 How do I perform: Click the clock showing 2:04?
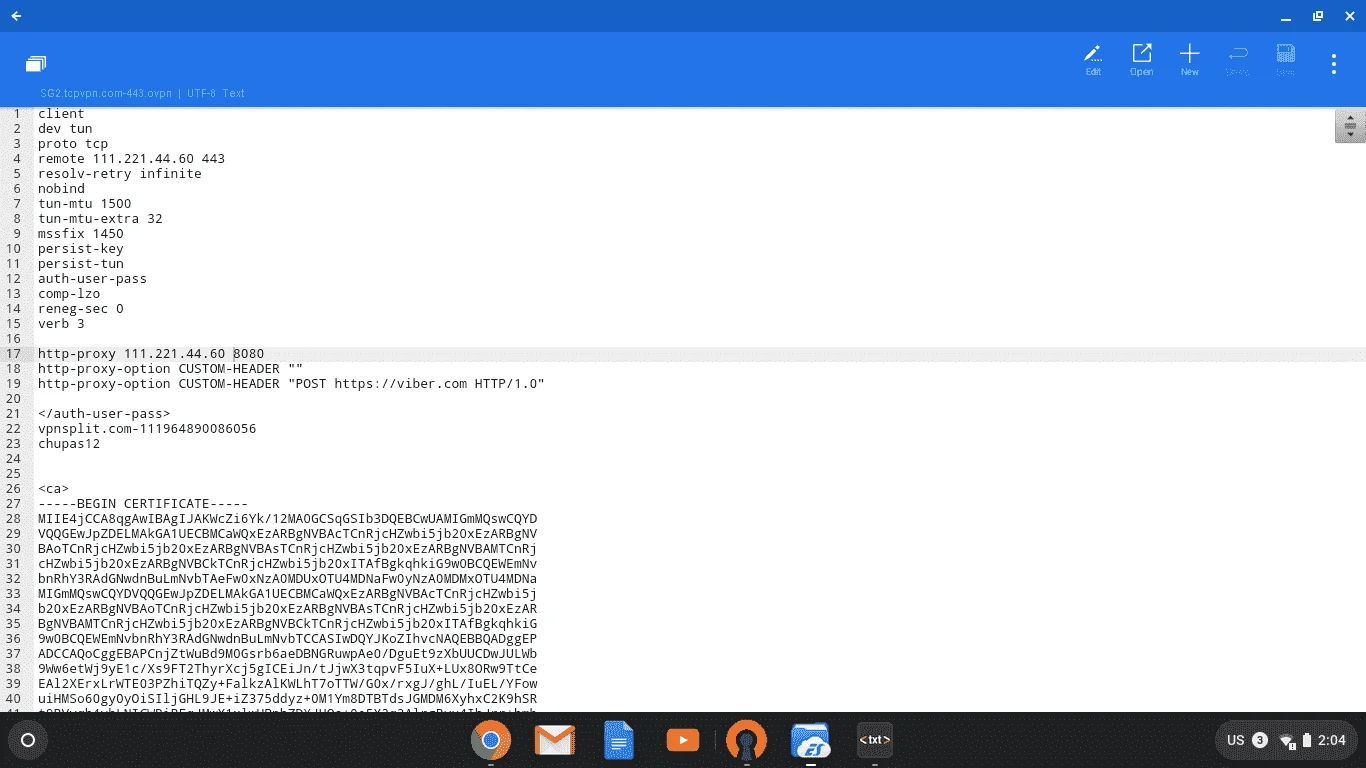coord(1332,741)
